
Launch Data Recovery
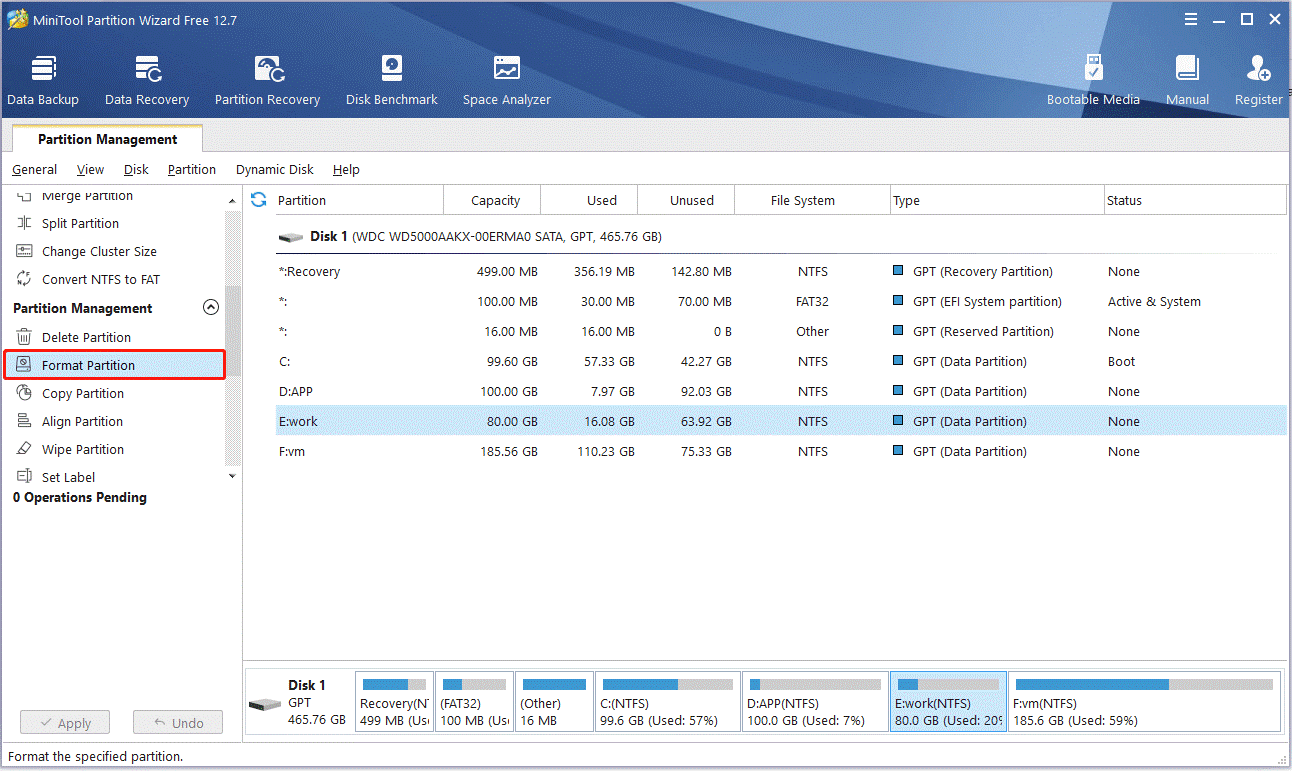click(147, 81)
